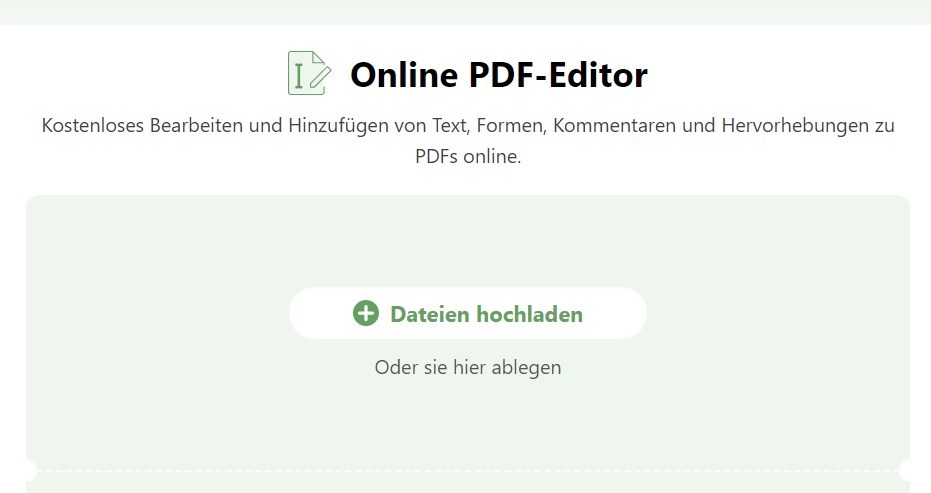Click the green plus icon in upload button
The image size is (931, 493).
366,313
